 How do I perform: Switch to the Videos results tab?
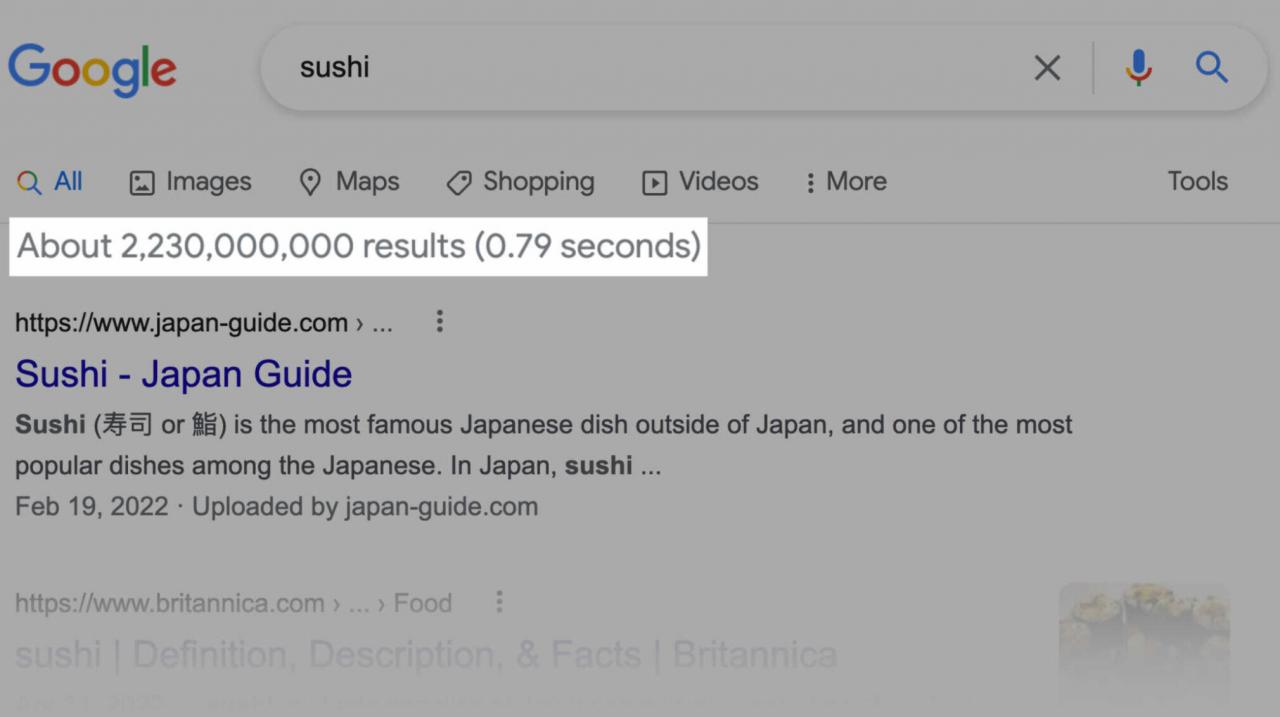(701, 182)
